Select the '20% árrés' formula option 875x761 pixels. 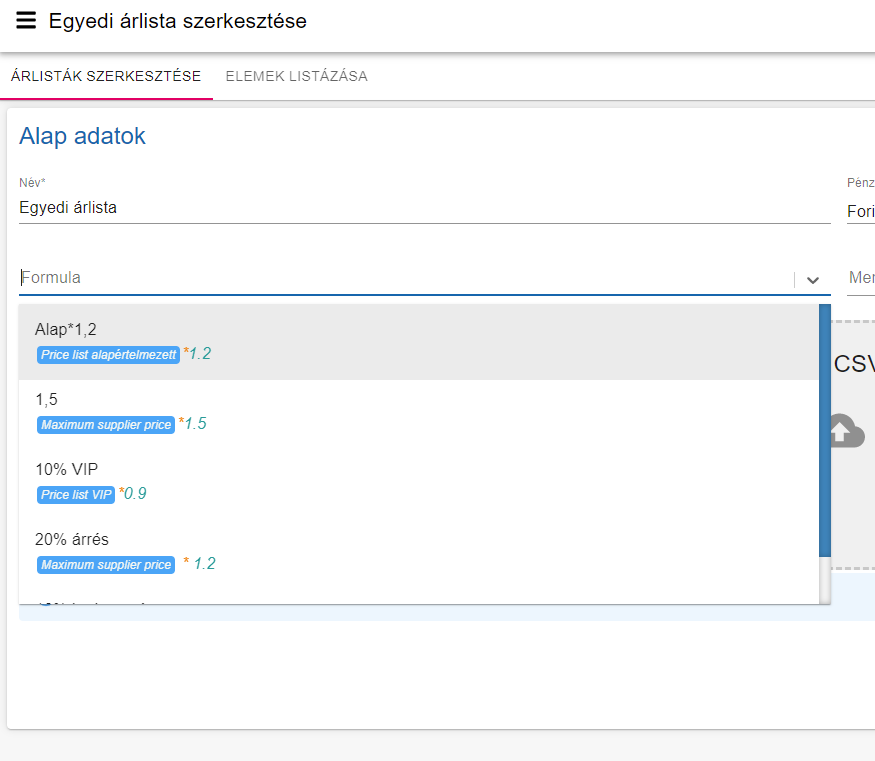click(x=71, y=539)
